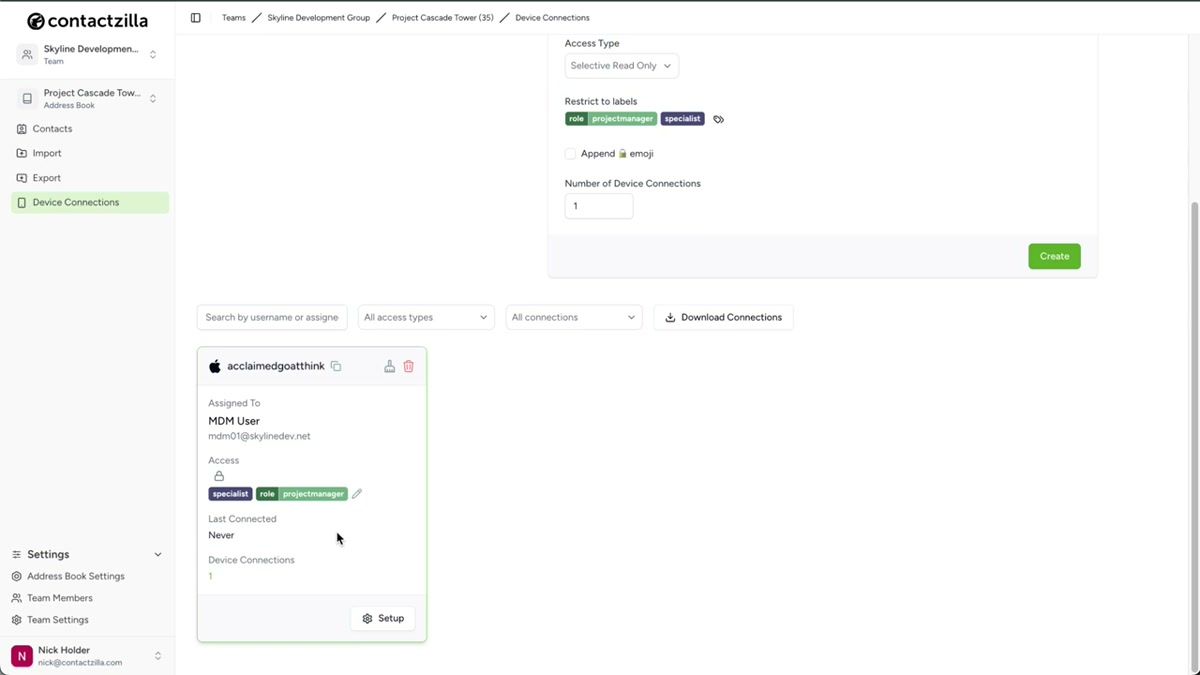The height and width of the screenshot is (675, 1200).
Task: Click the Never last connected value
Action: coord(221,535)
